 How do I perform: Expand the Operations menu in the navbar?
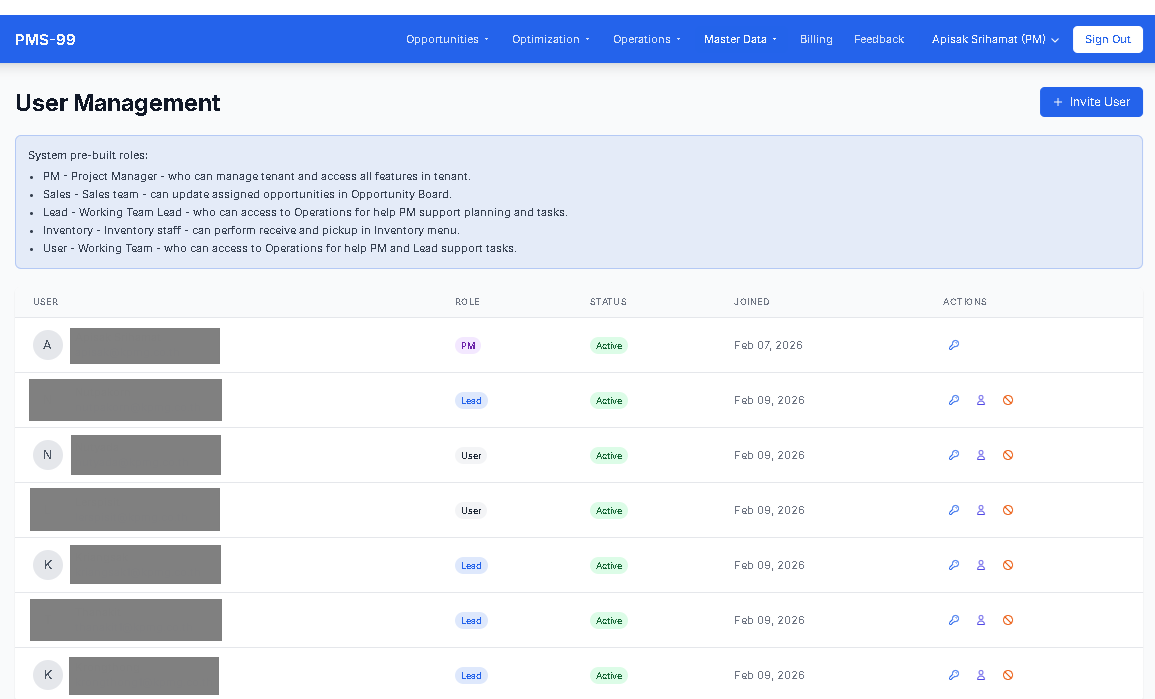point(646,39)
